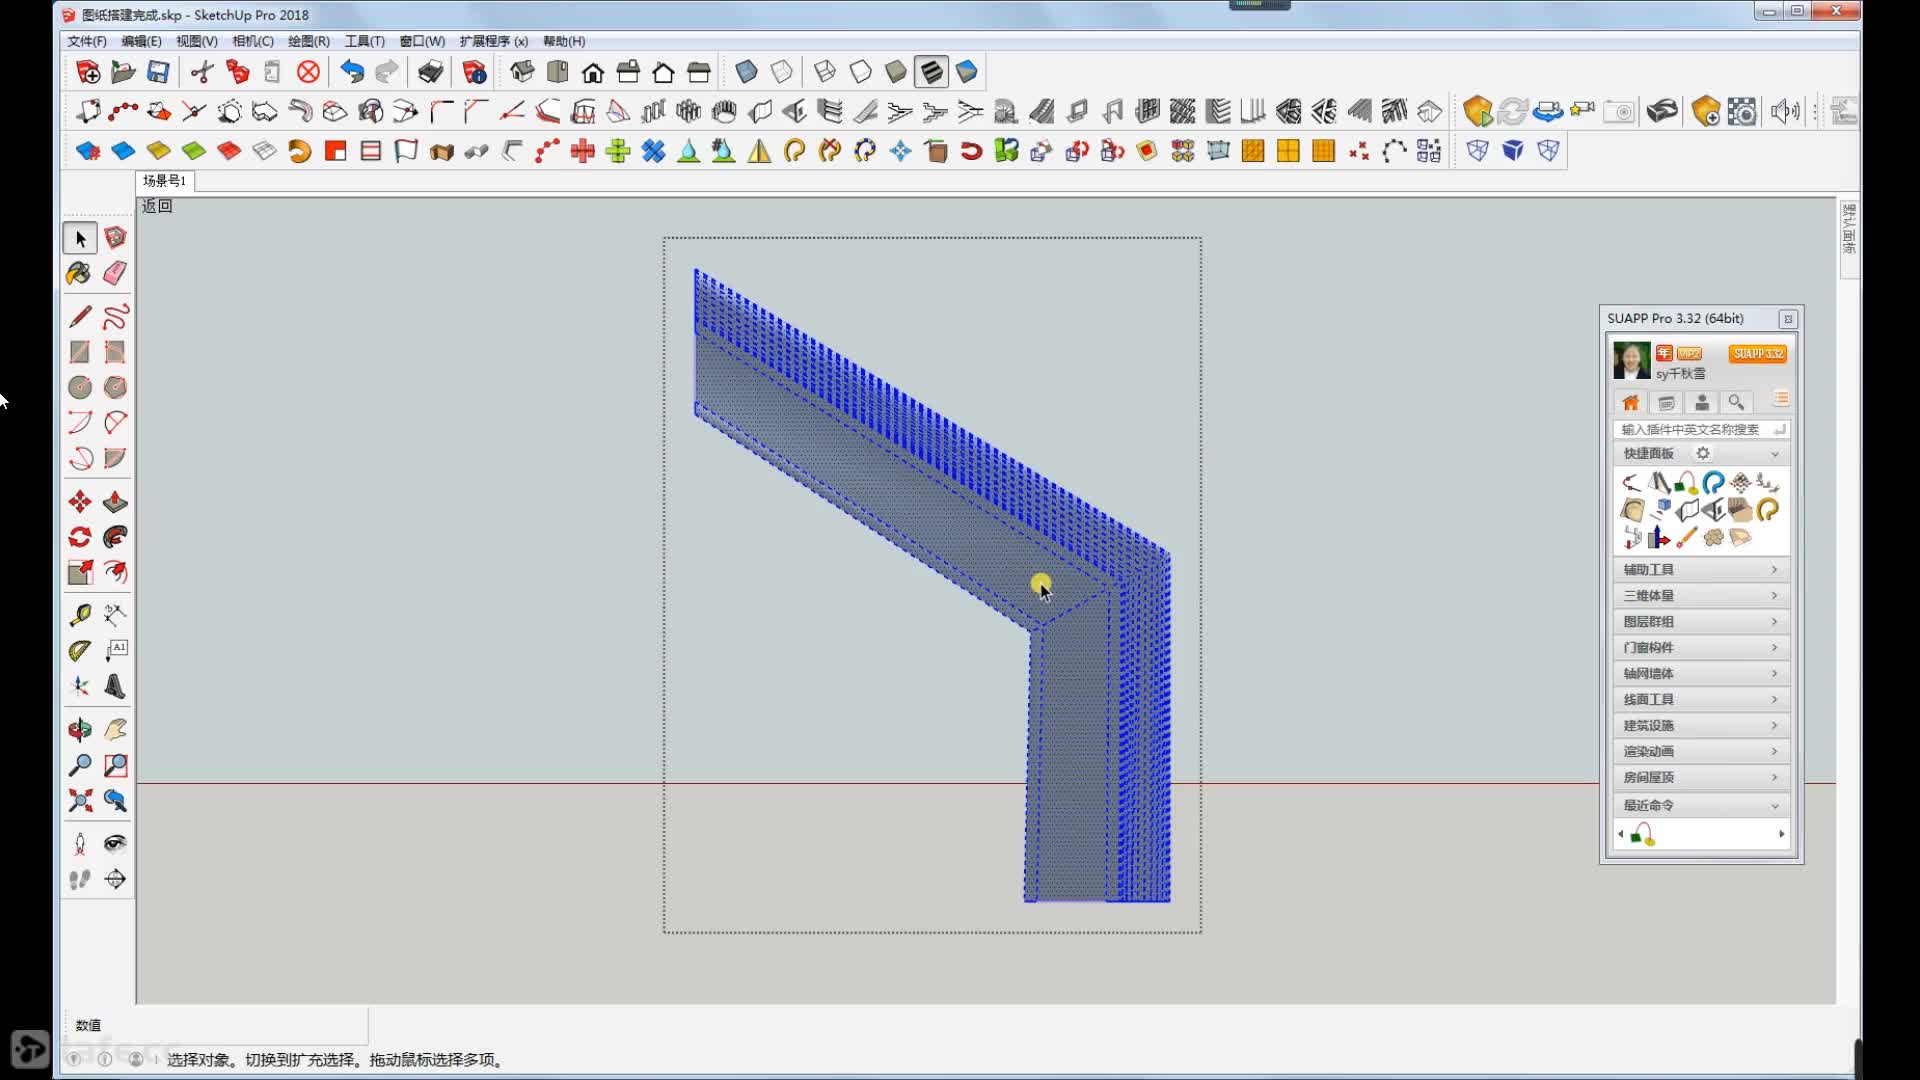Open 快捷面板 gear settings
The width and height of the screenshot is (1920, 1080).
[x=1703, y=453]
